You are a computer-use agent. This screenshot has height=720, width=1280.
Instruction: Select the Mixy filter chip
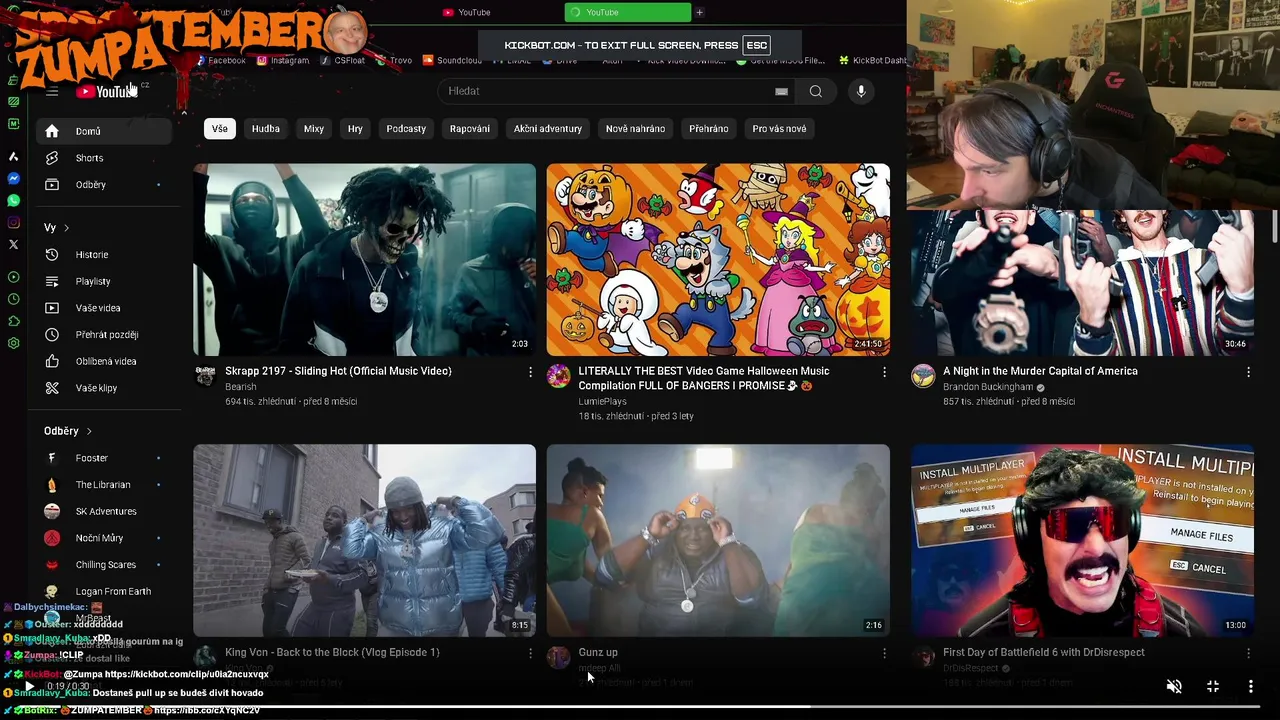314,129
